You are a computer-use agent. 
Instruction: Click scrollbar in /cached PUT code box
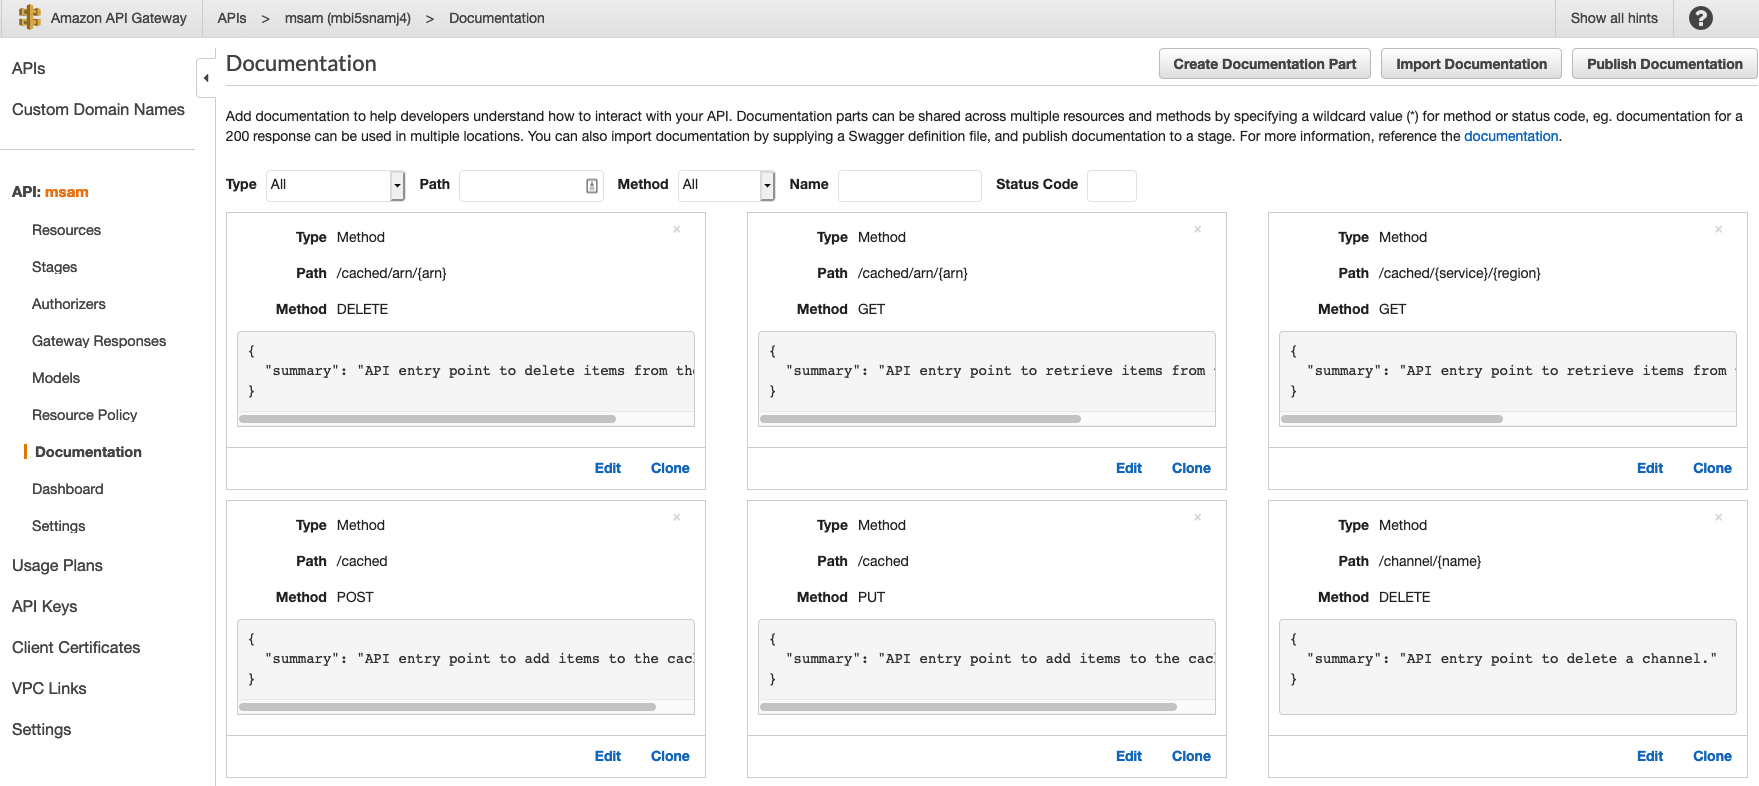coord(968,707)
